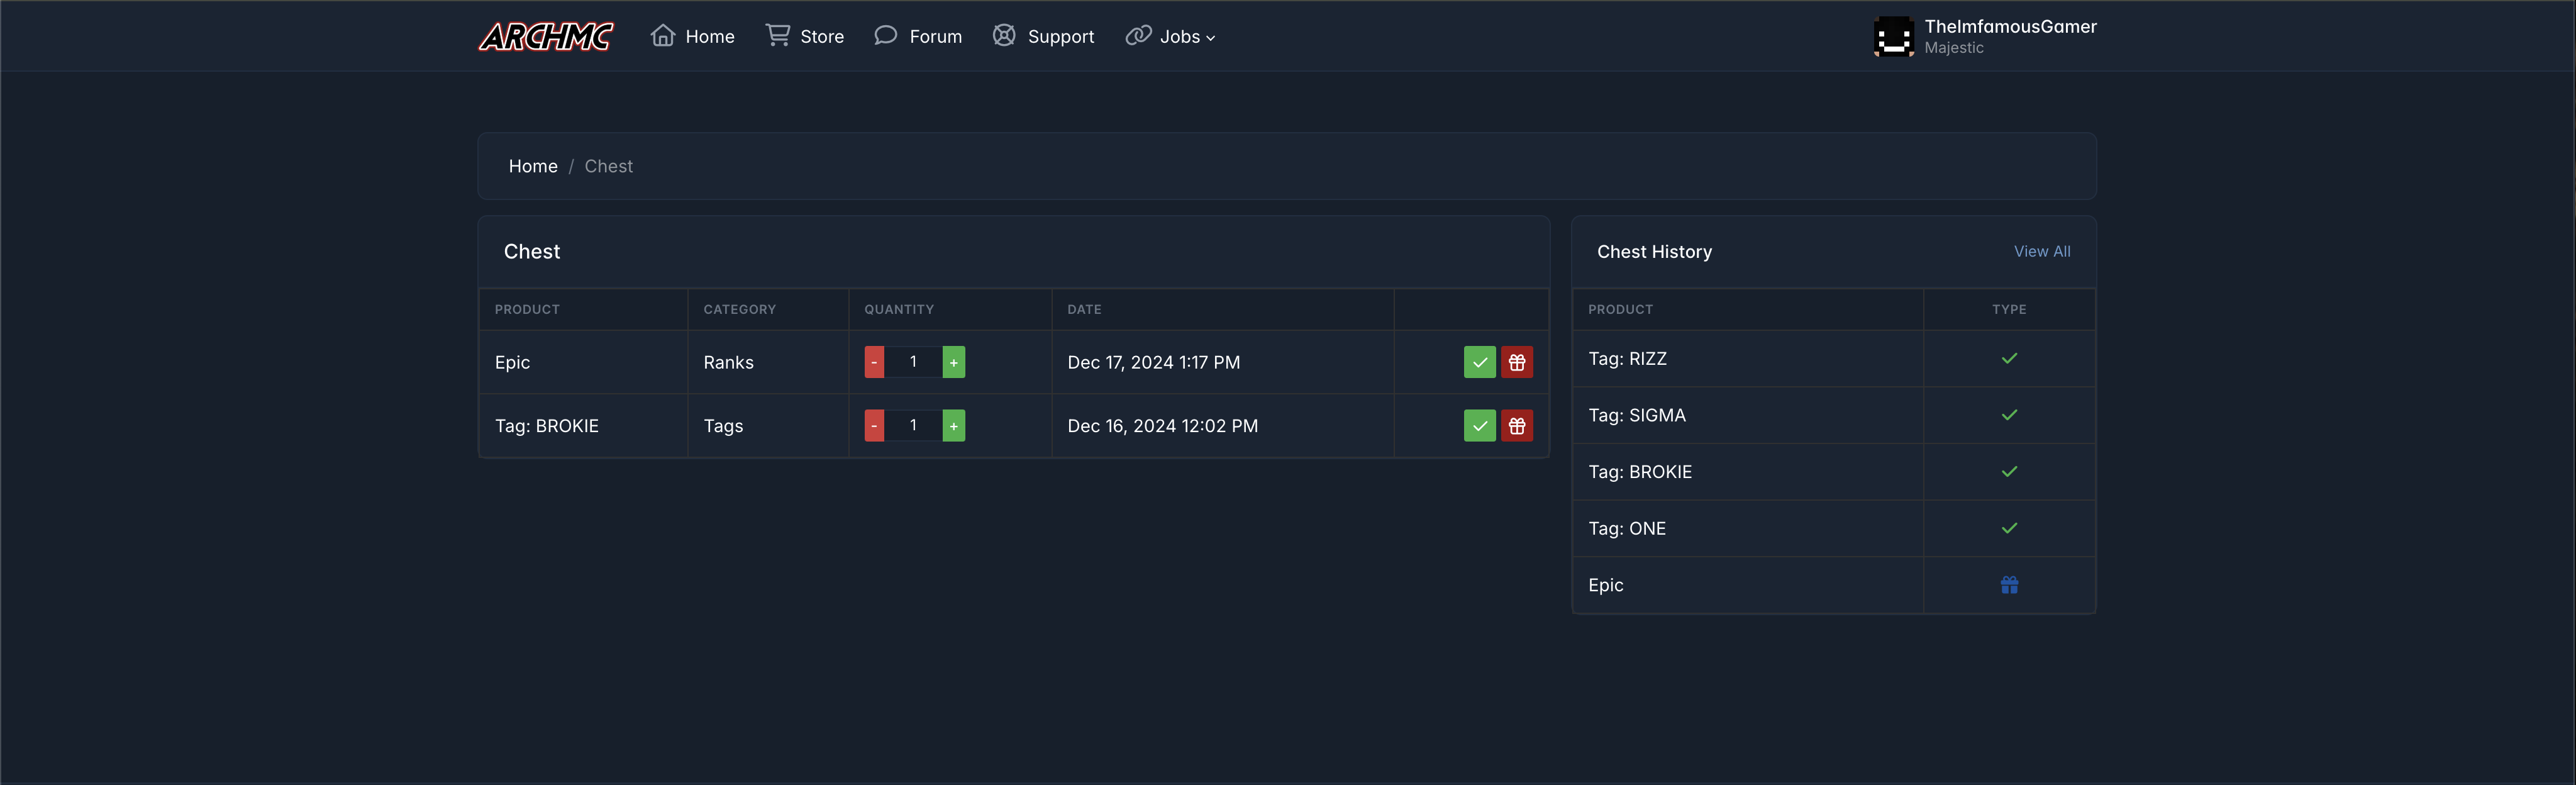The image size is (2576, 785).
Task: Click the TYPE column header in history
Action: pyautogui.click(x=2009, y=309)
